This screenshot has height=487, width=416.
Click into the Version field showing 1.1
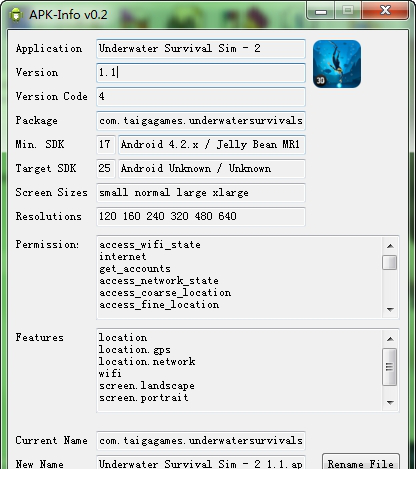pos(201,73)
